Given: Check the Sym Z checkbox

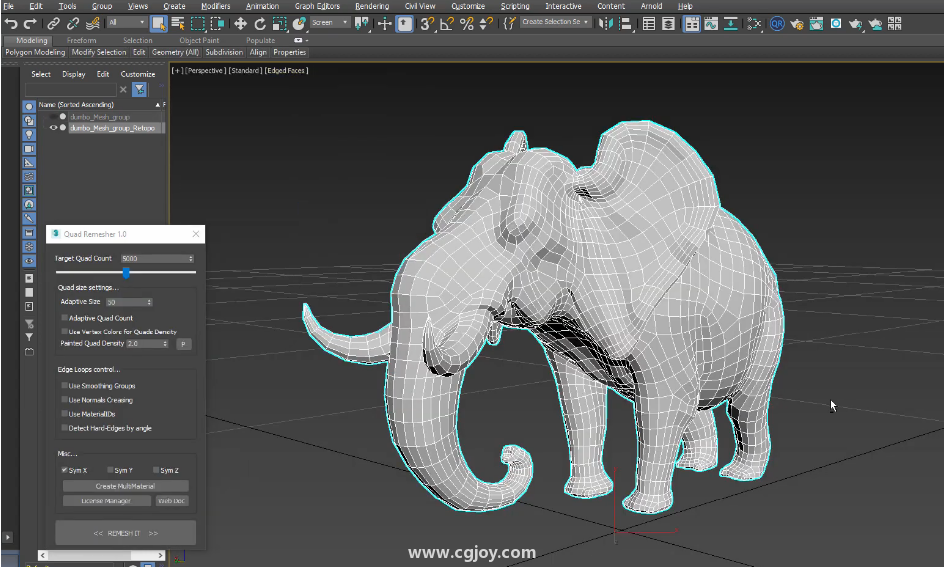Looking at the screenshot, I should tap(156, 469).
